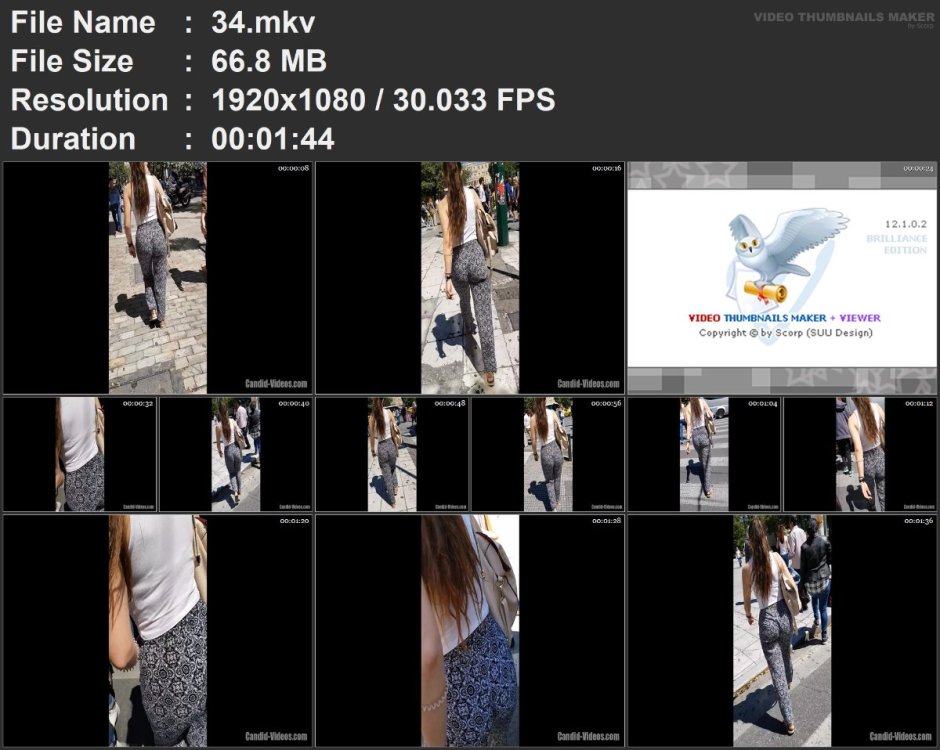The width and height of the screenshot is (940, 750).
Task: Open the large thumbnail timestamped 00:01:28
Action: click(470, 630)
